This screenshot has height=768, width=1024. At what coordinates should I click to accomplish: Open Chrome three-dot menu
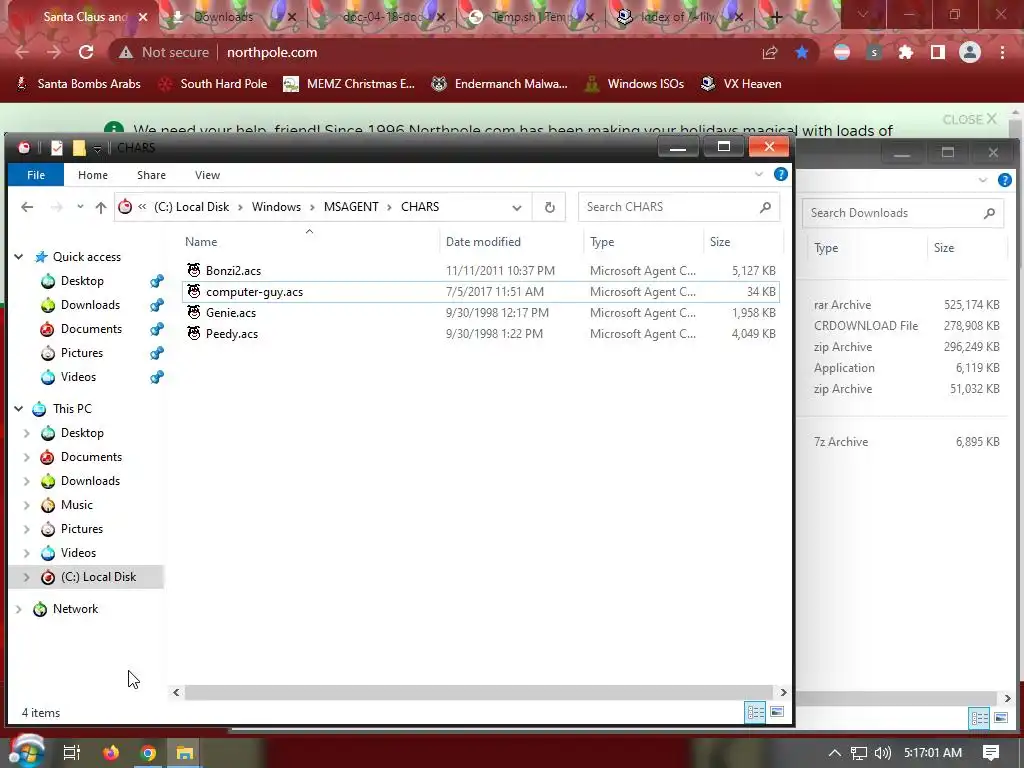pyautogui.click(x=1002, y=52)
